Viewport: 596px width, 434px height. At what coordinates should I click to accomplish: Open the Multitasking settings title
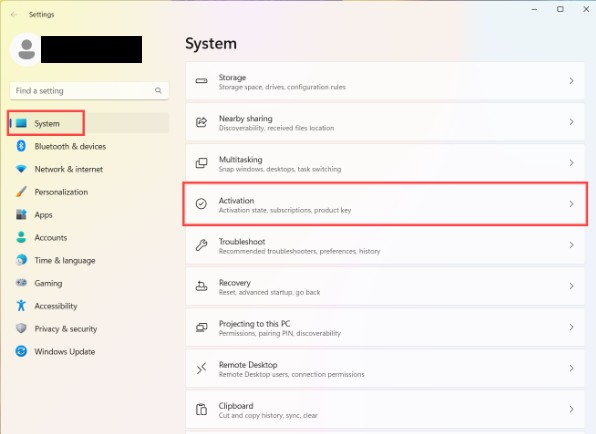[x=241, y=159]
